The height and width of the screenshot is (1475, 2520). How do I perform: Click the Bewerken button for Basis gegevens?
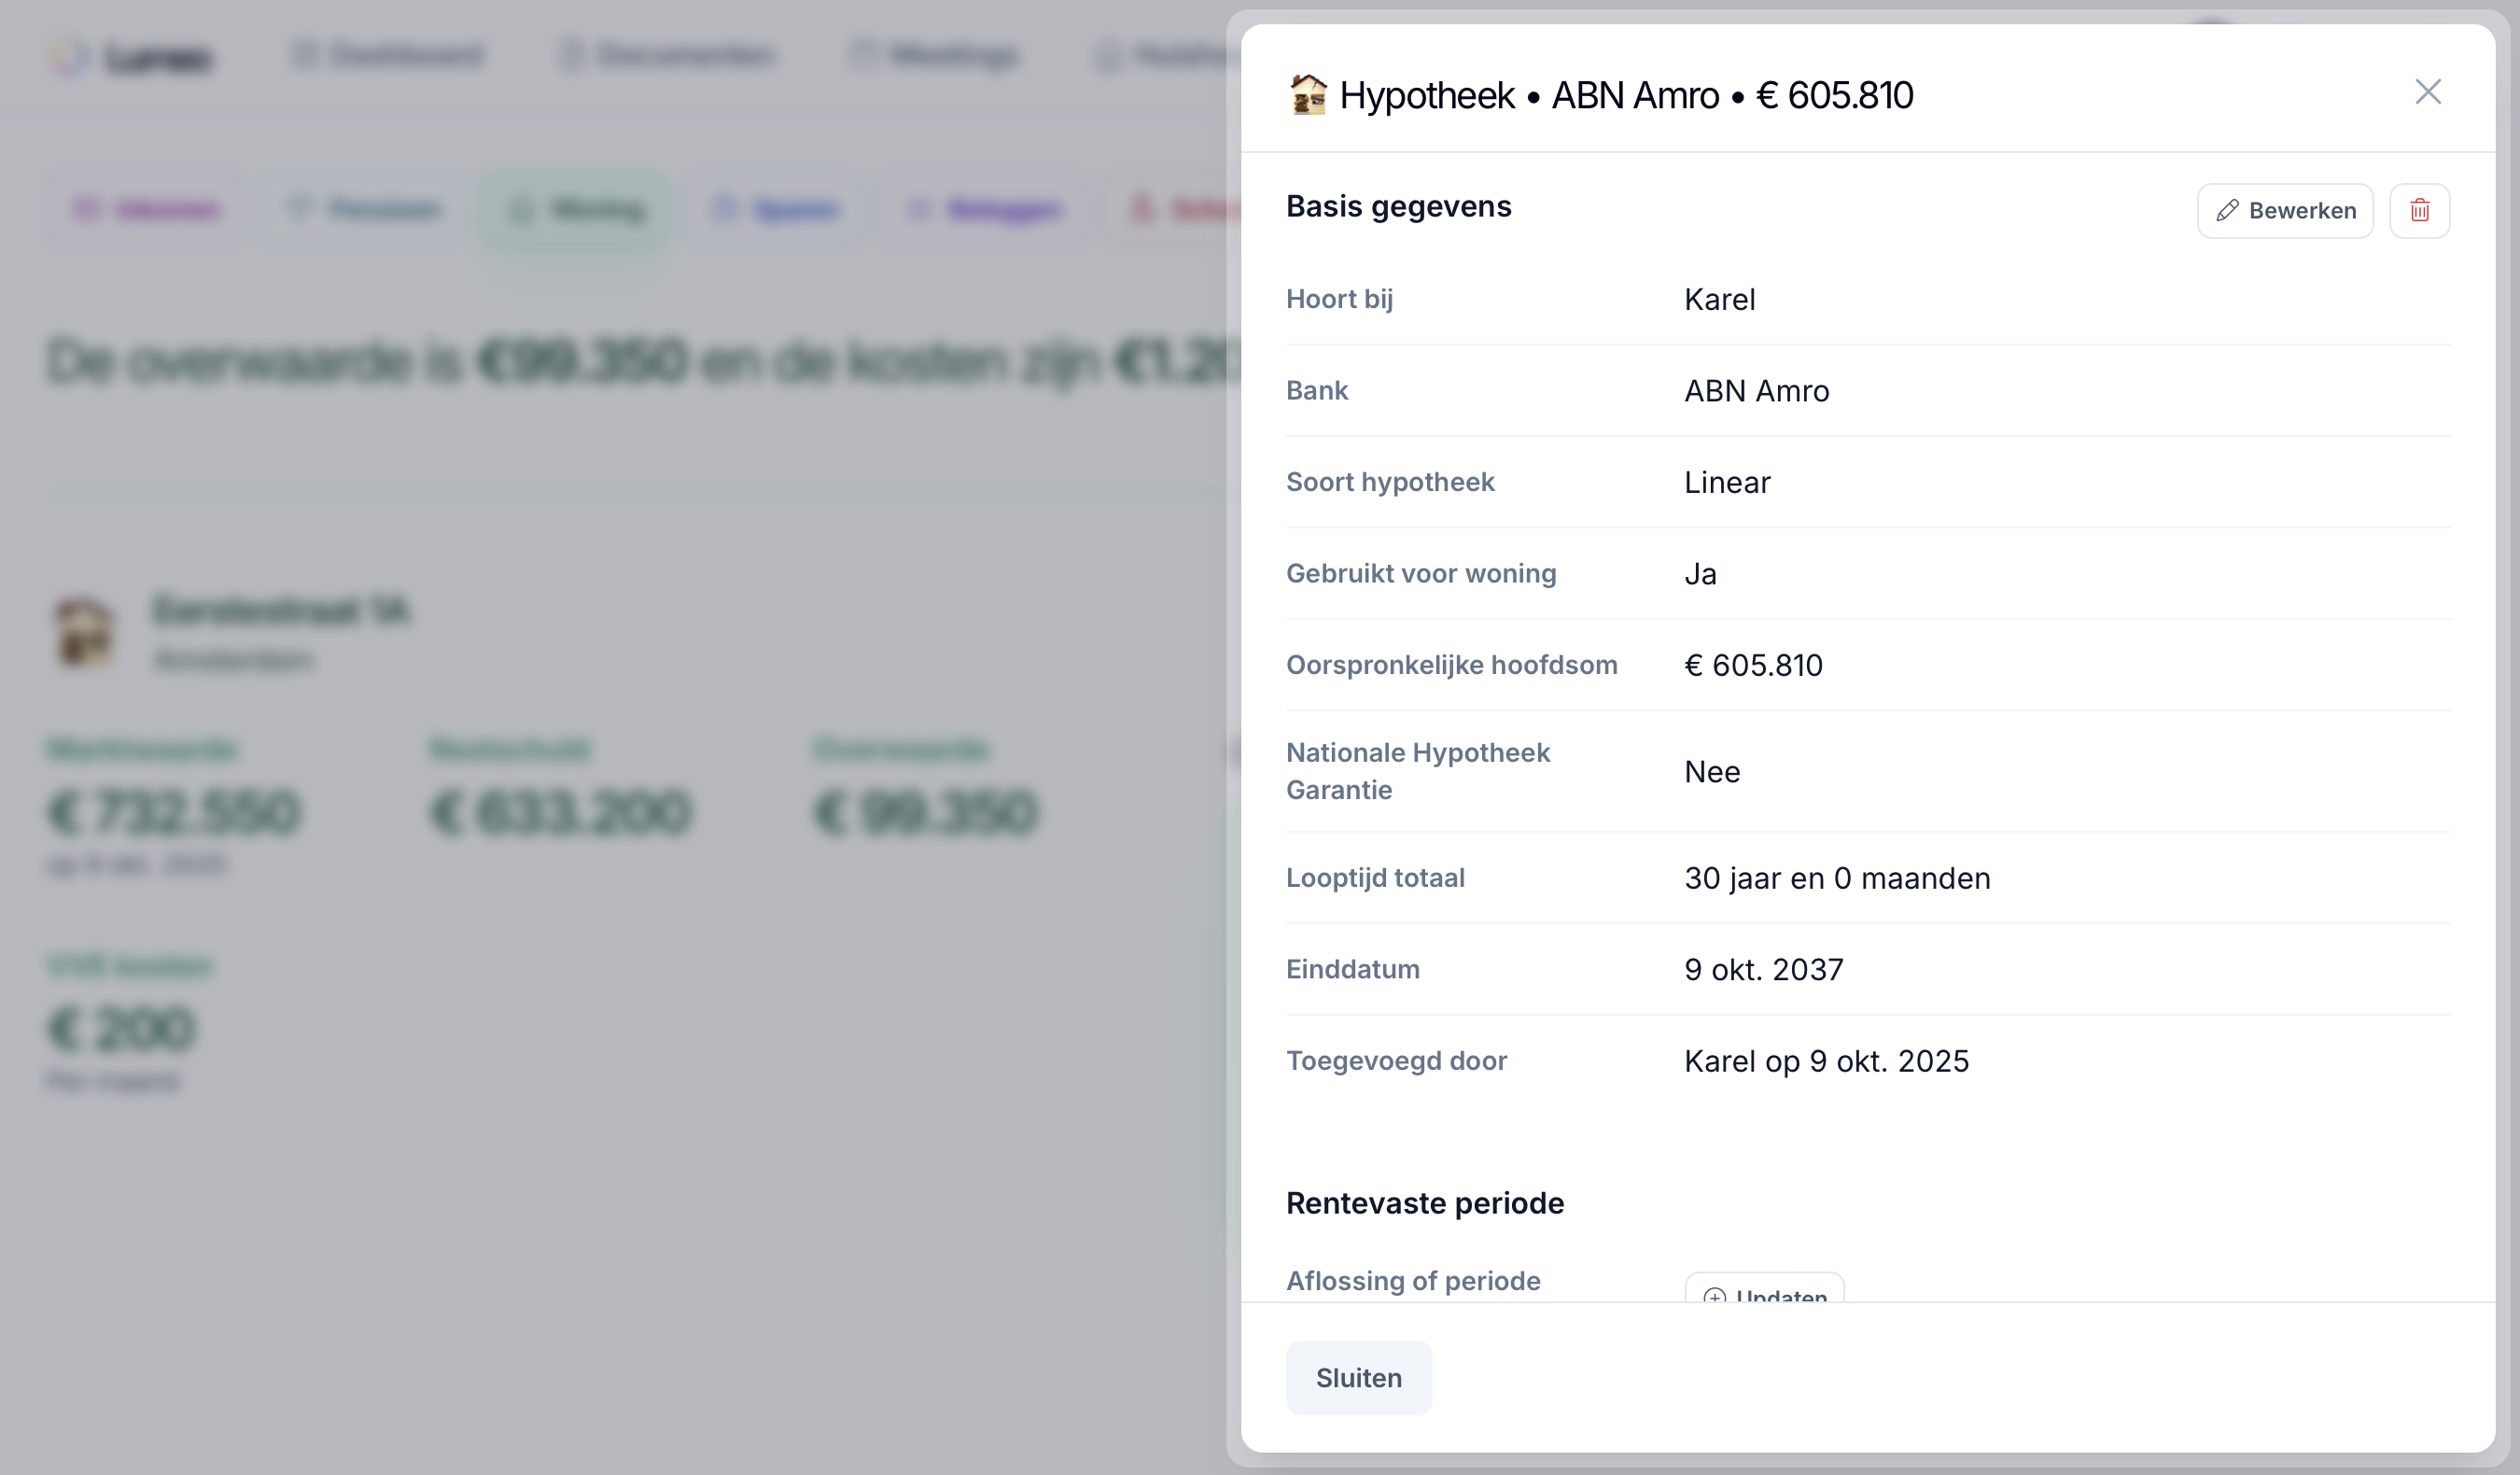tap(2285, 210)
